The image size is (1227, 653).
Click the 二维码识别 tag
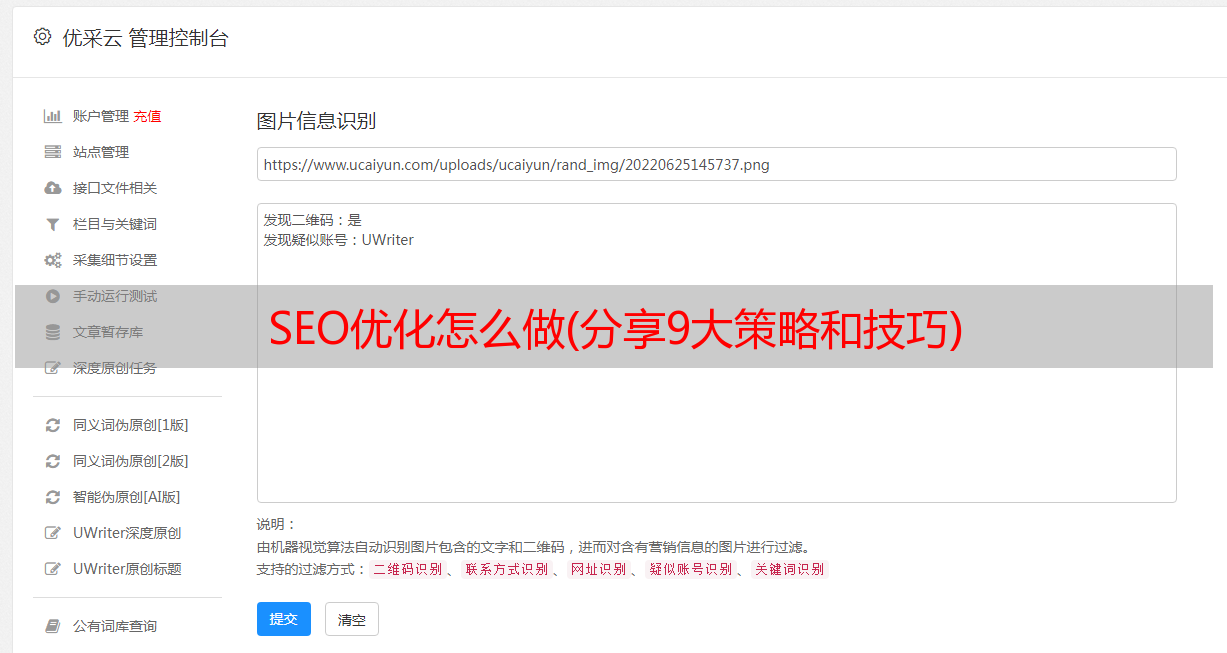[407, 569]
